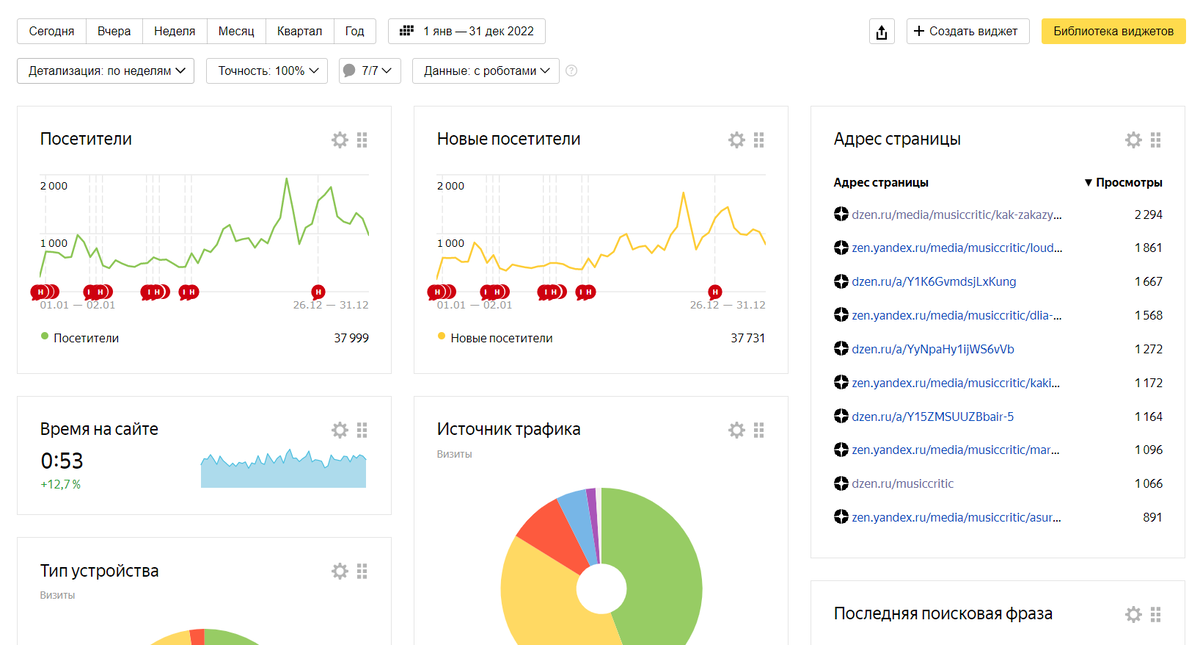Toggle Посетители legend item in visitors chart
The height and width of the screenshot is (645, 1200).
pos(80,338)
